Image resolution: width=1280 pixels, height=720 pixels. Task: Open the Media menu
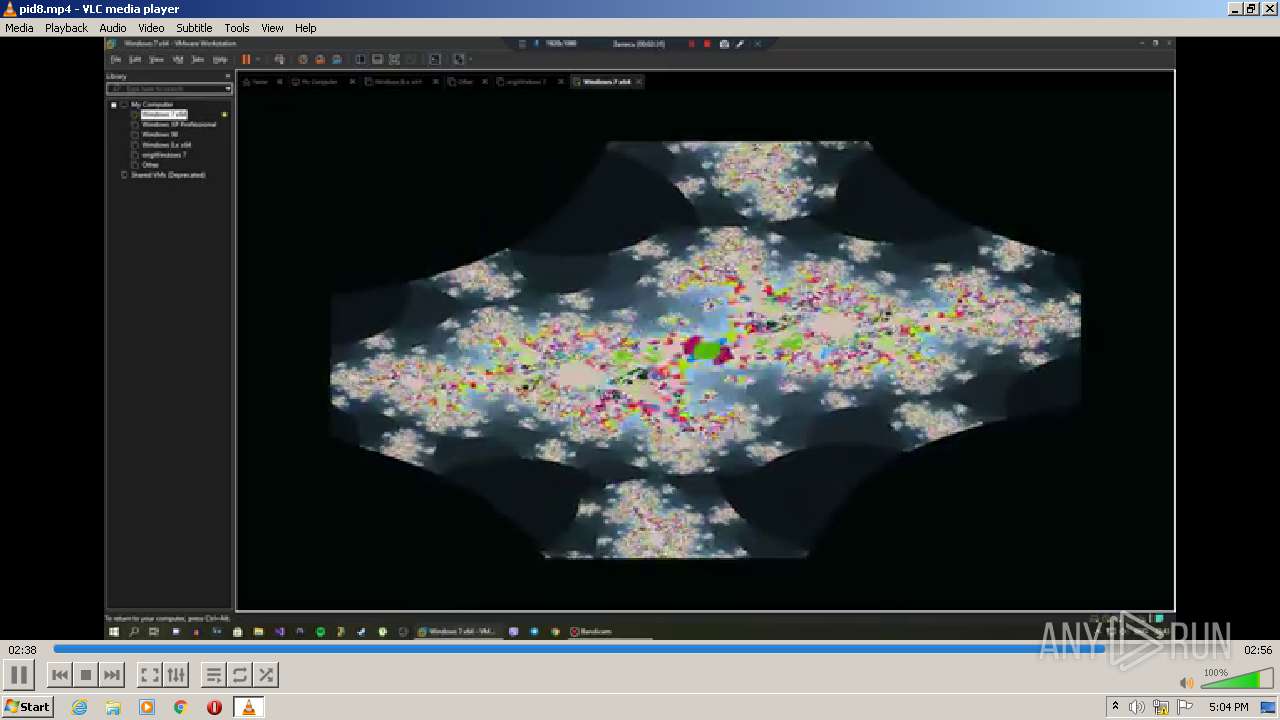(19, 28)
